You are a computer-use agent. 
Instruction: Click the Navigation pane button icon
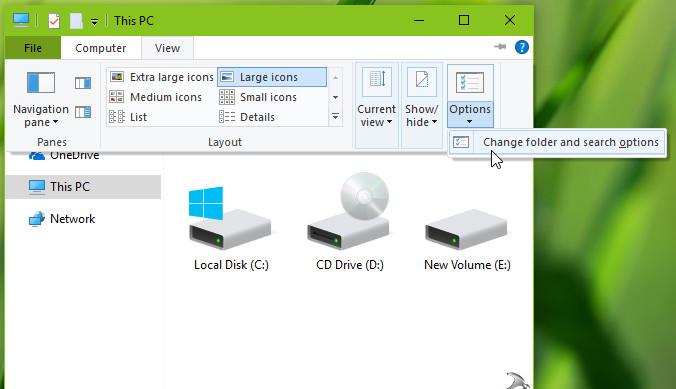[41, 83]
